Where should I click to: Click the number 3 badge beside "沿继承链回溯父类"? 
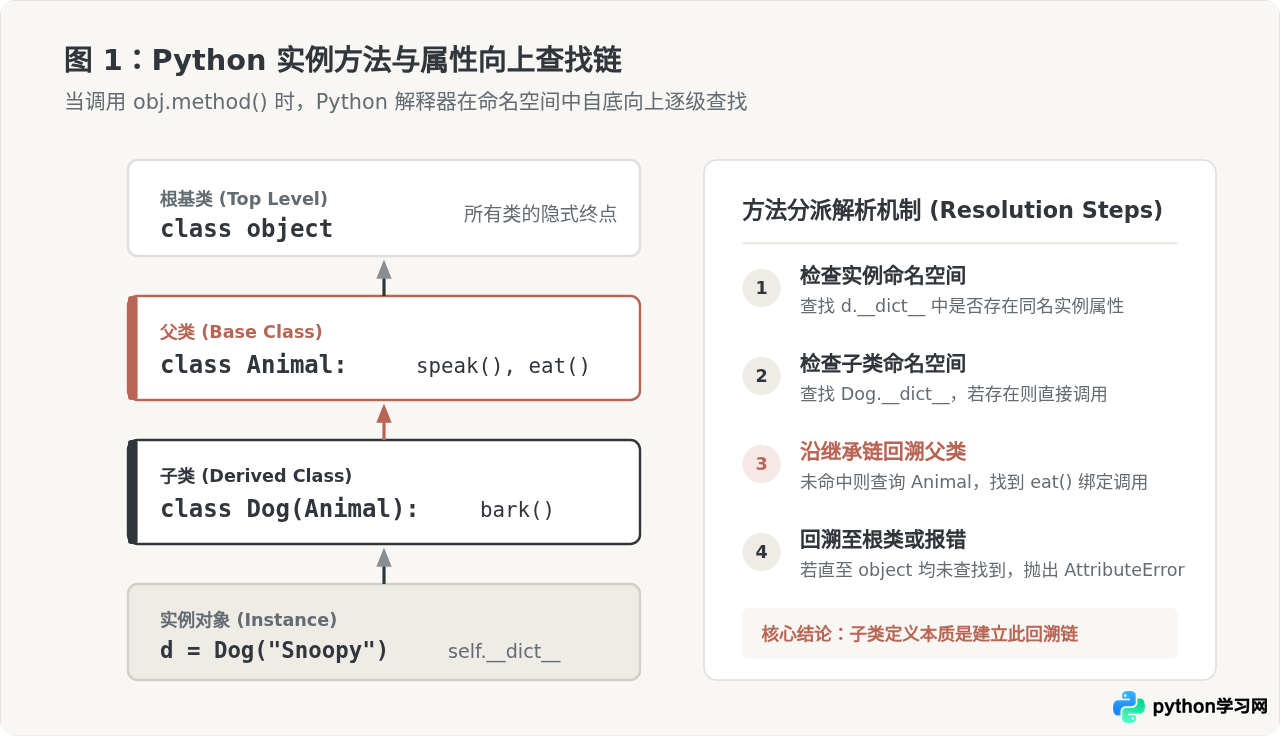pyautogui.click(x=761, y=464)
